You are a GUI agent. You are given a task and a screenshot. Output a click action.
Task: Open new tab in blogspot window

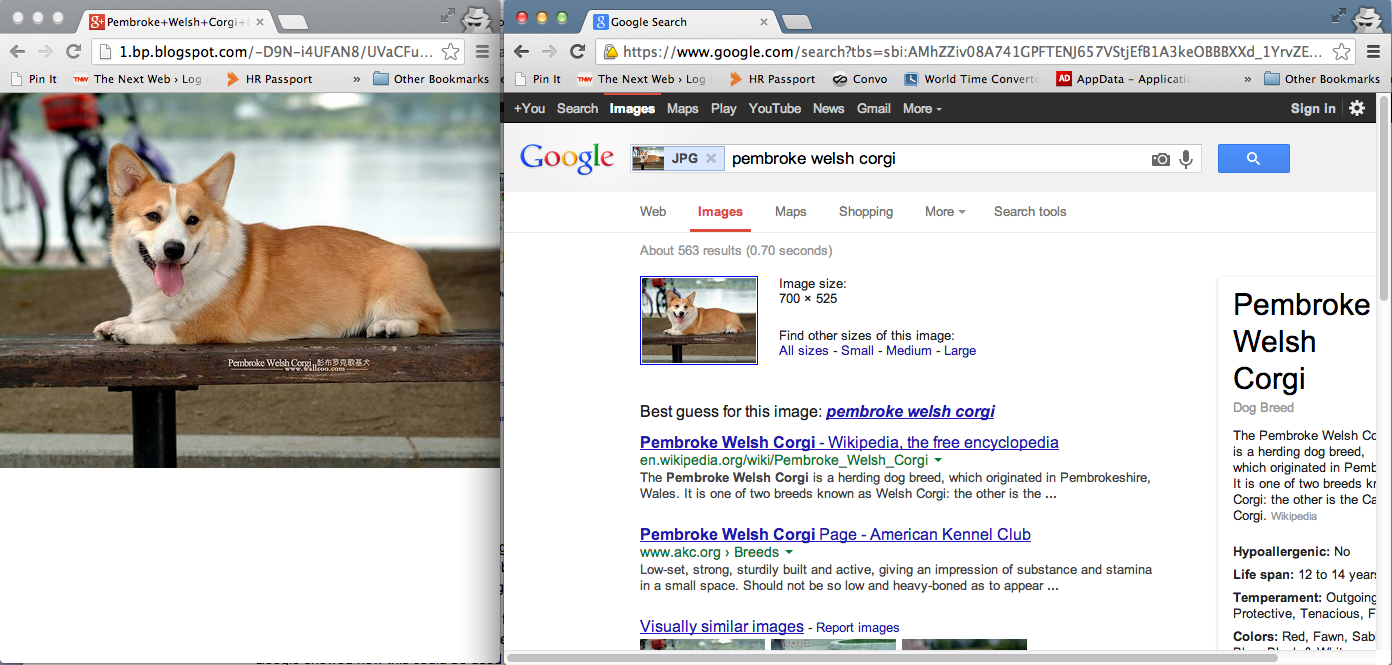(x=292, y=22)
